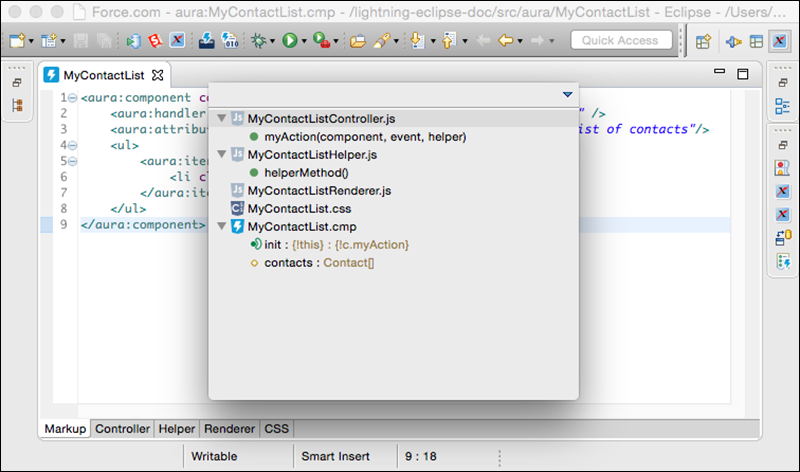Select the init handler entry

click(x=336, y=245)
